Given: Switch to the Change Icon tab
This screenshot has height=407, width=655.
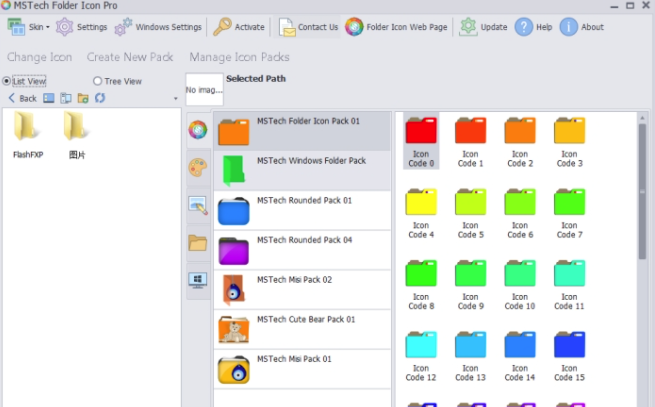Looking at the screenshot, I should pos(39,57).
